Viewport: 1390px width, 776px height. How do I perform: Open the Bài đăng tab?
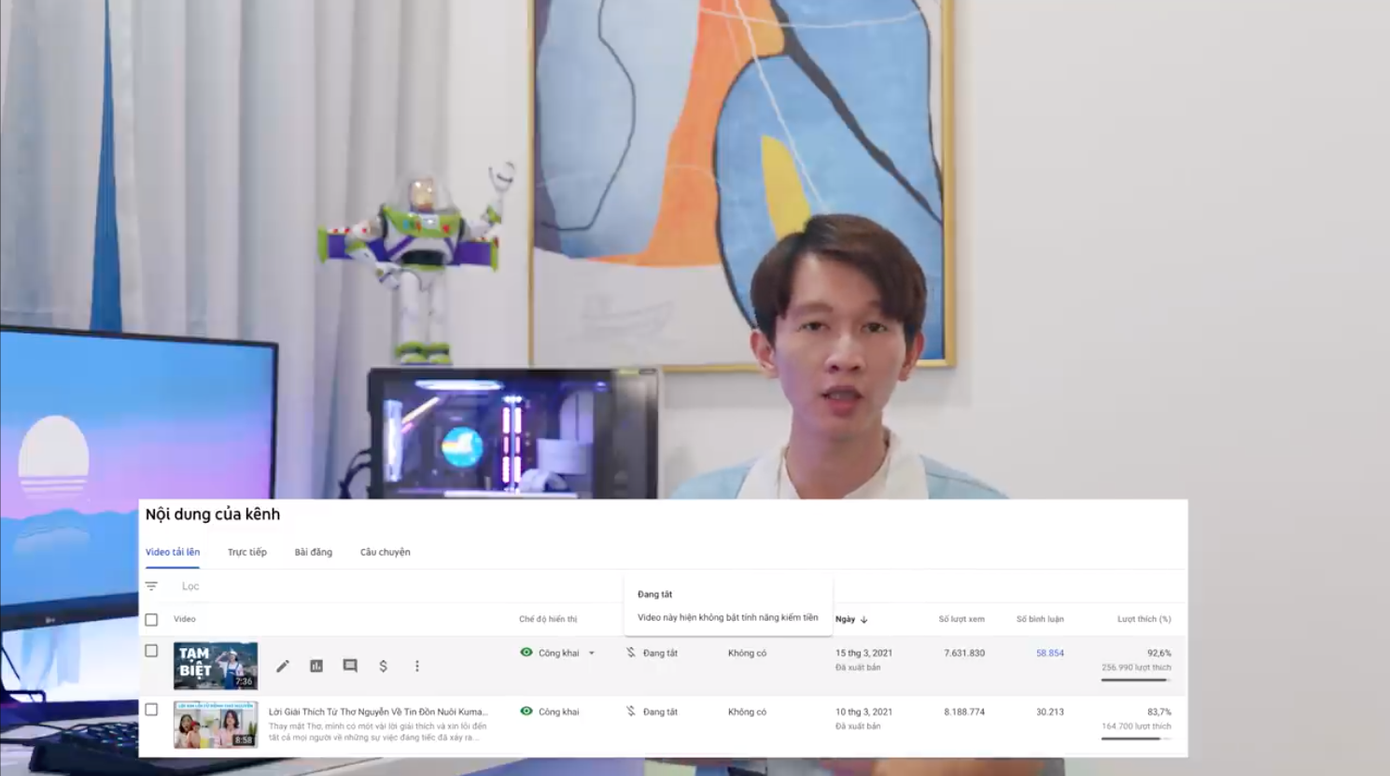tap(313, 552)
